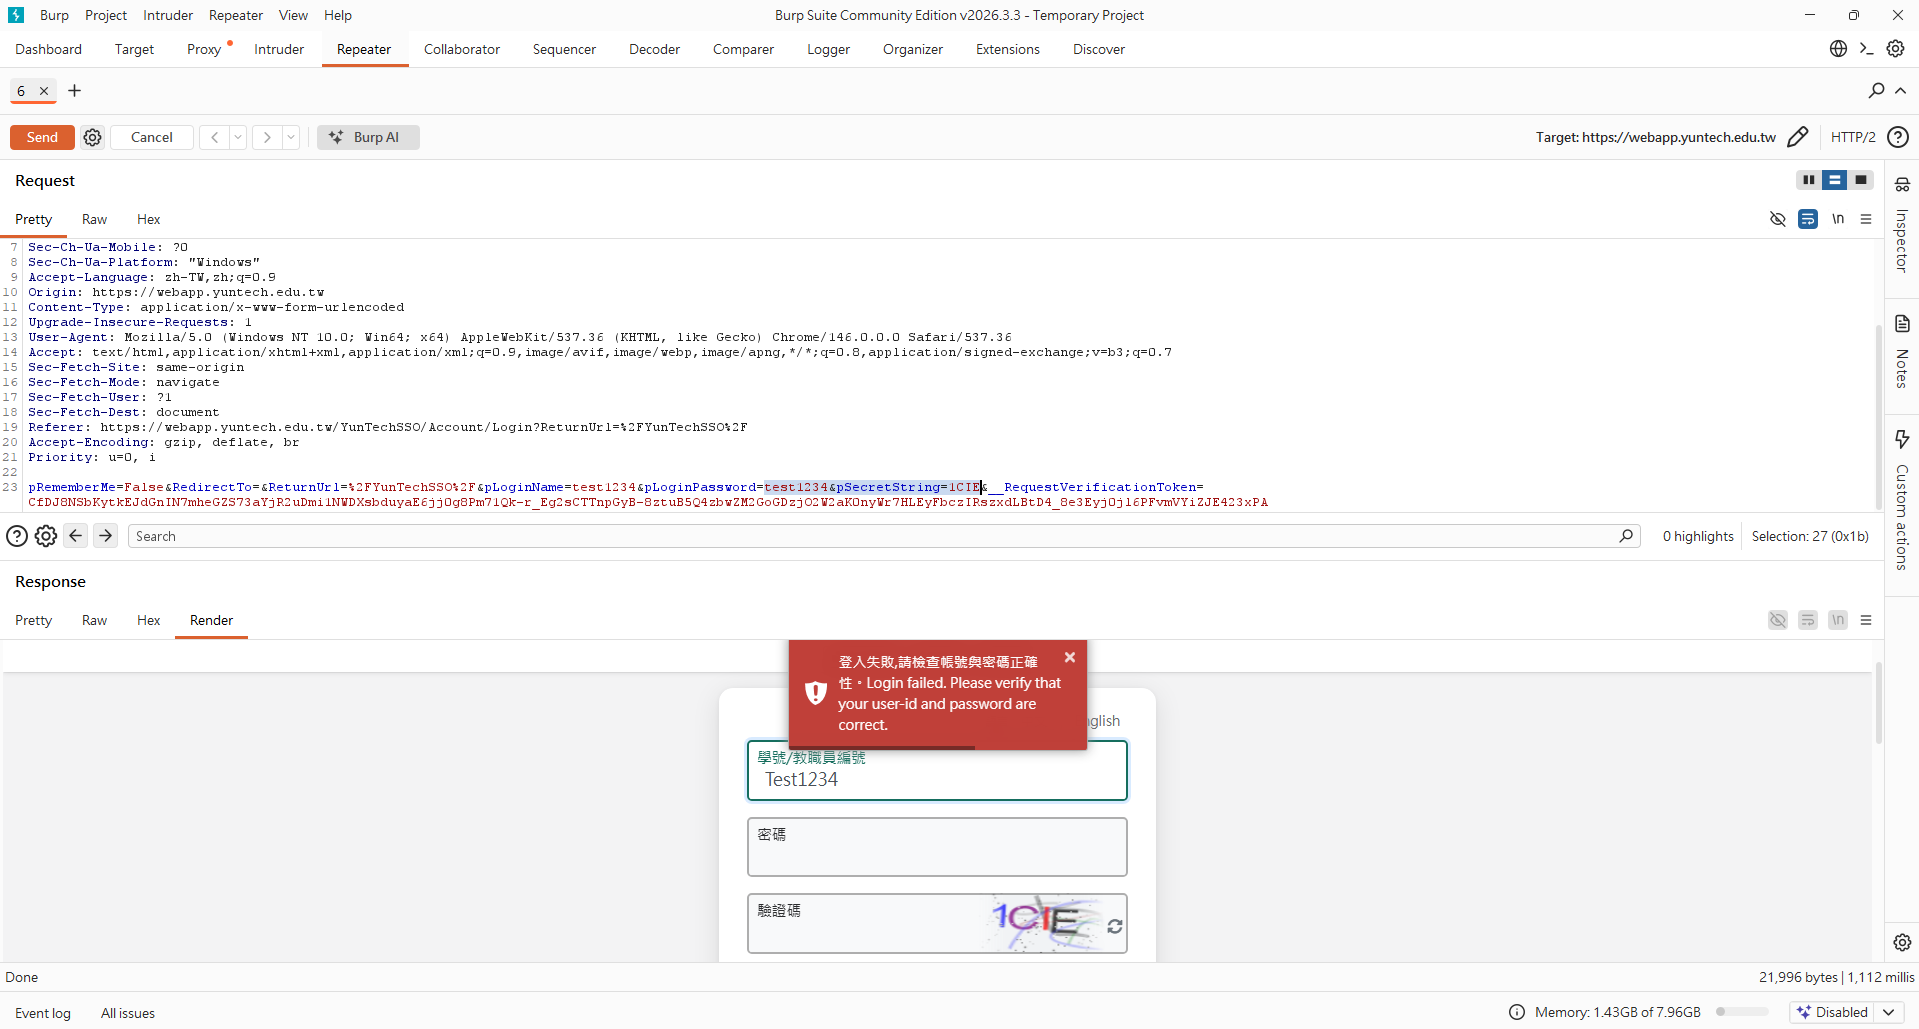This screenshot has width=1919, height=1029.
Task: Open the Burp browser globe icon
Action: (x=1838, y=48)
